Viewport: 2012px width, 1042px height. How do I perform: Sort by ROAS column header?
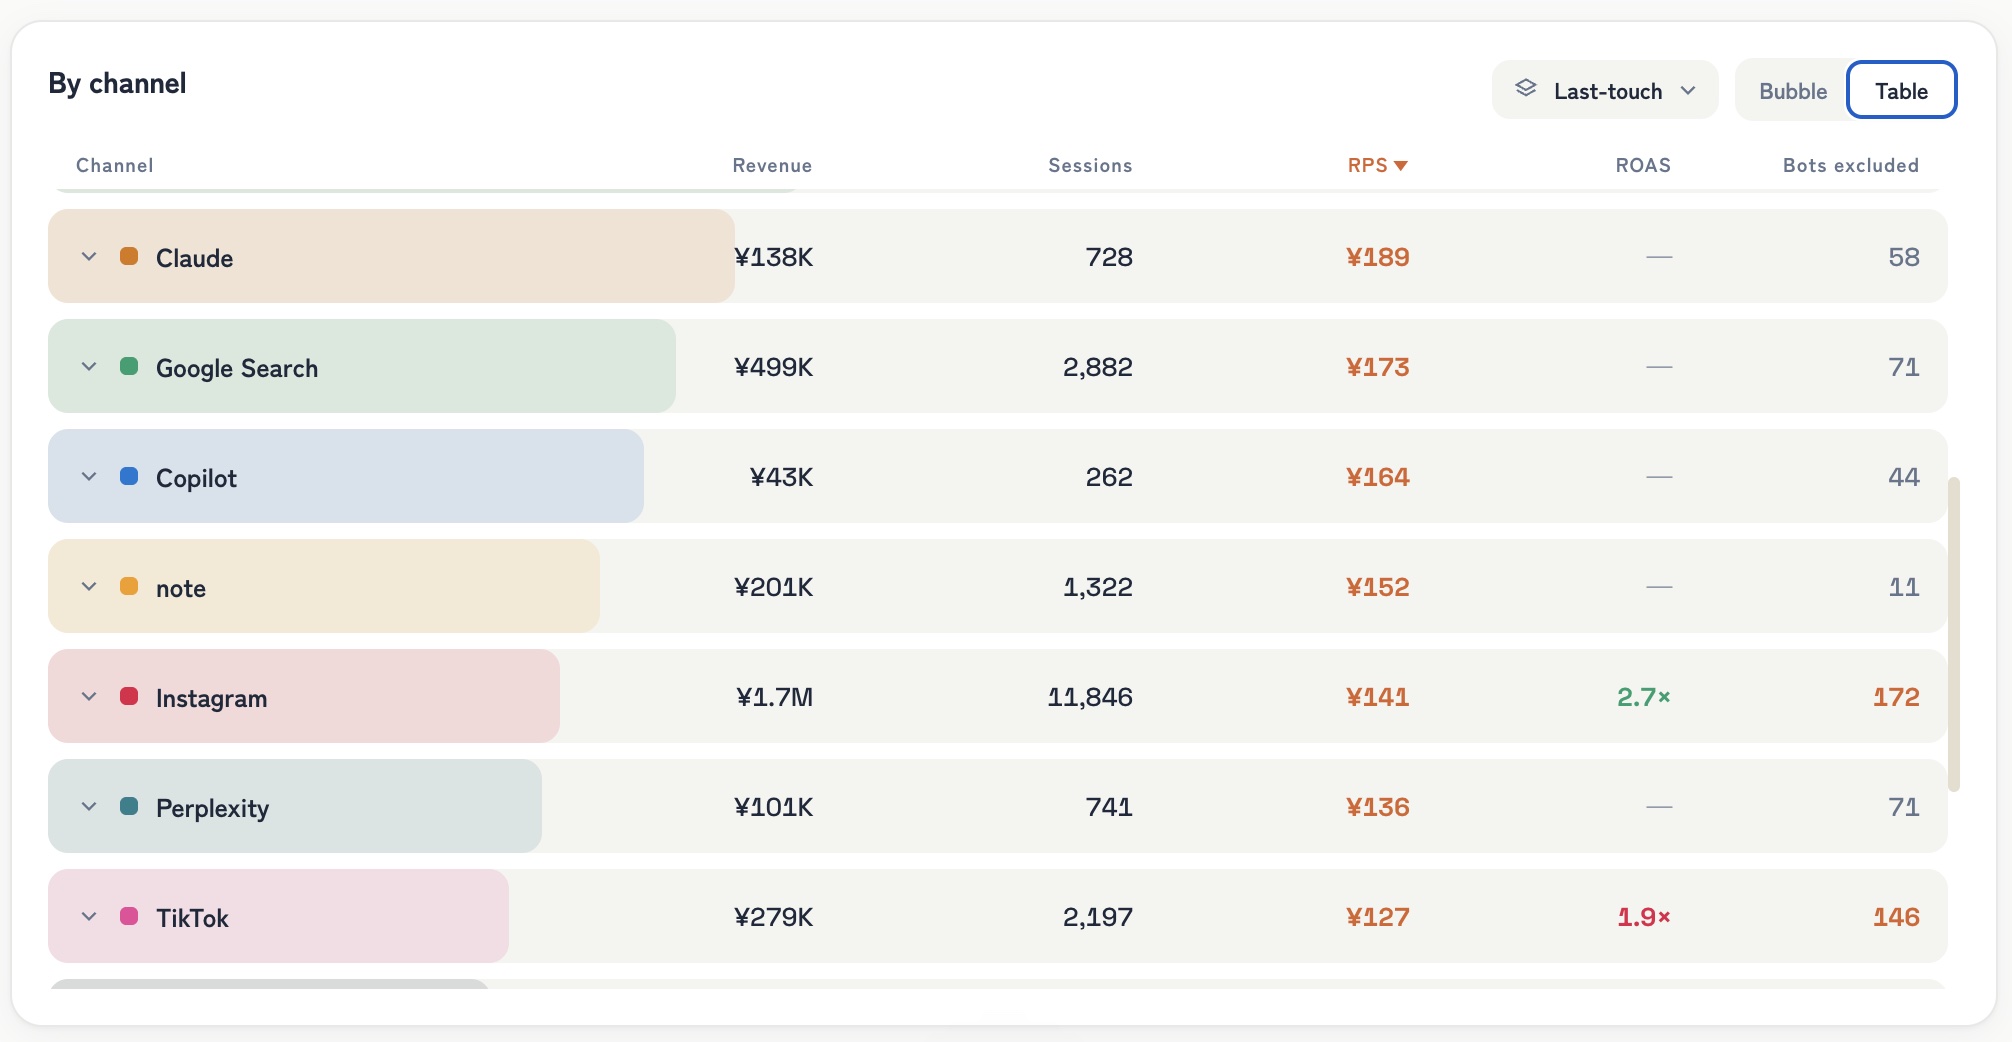1643,165
